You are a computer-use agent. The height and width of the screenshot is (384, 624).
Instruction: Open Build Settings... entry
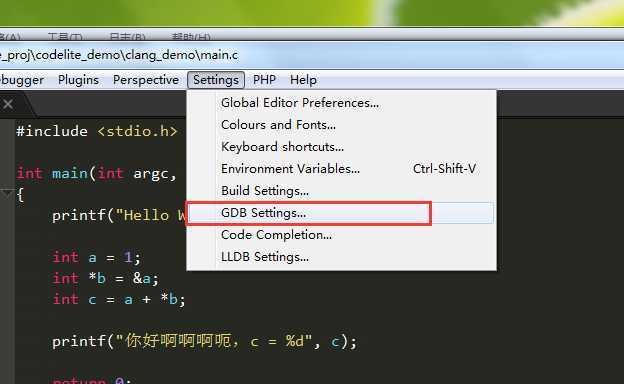(341, 191)
